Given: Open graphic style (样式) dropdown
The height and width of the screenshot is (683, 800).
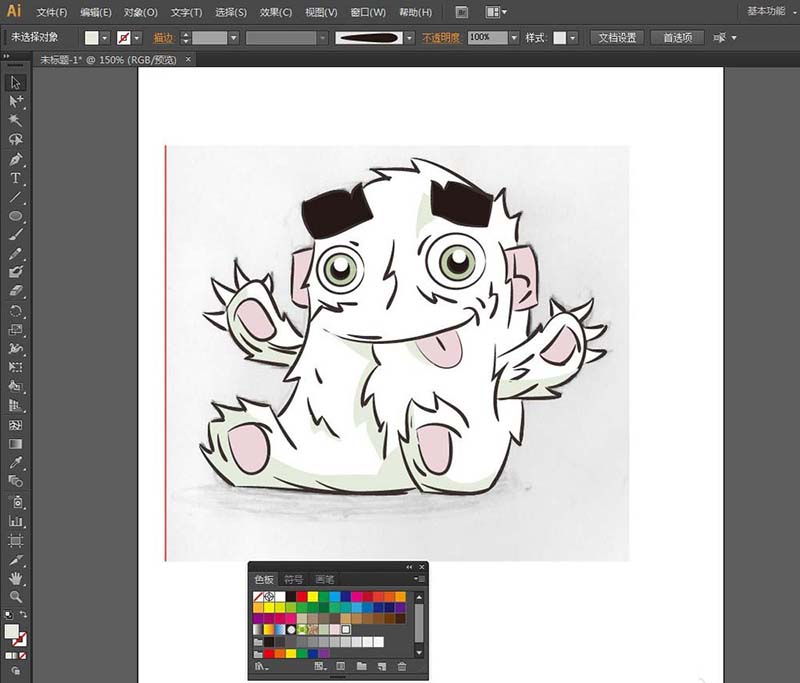Looking at the screenshot, I should 573,38.
